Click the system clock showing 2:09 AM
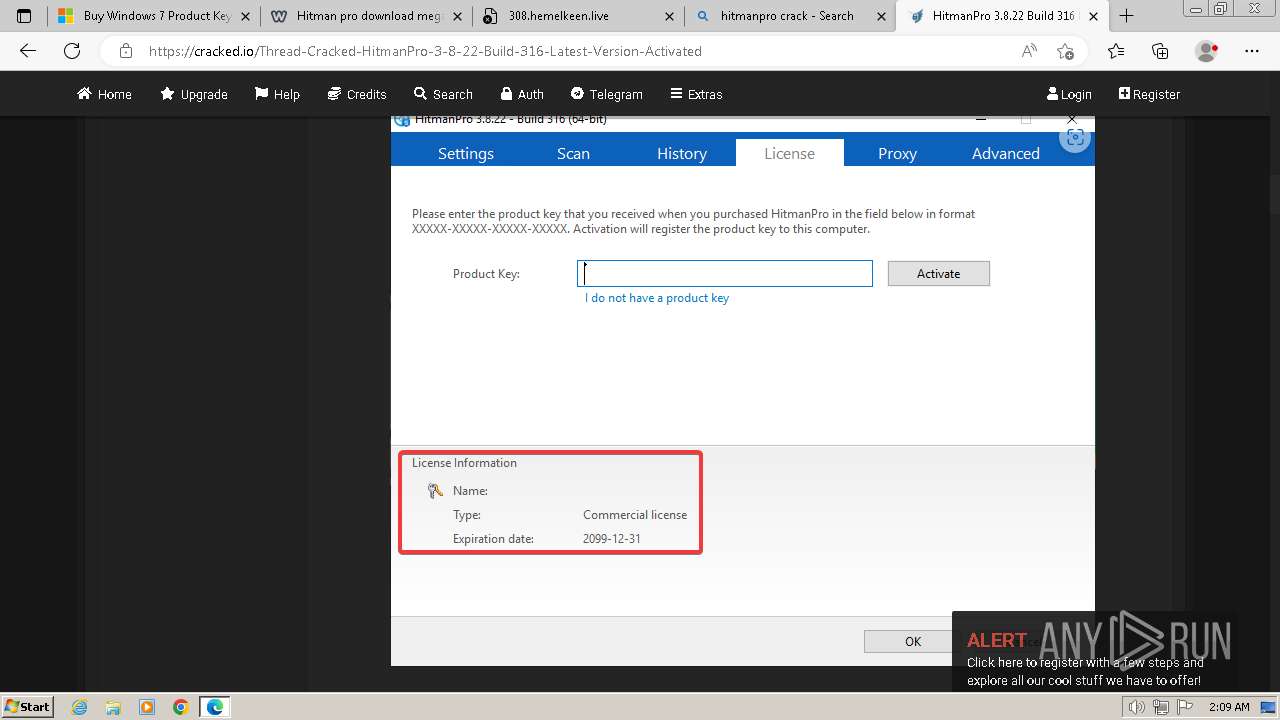This screenshot has width=1280, height=720. pos(1229,707)
